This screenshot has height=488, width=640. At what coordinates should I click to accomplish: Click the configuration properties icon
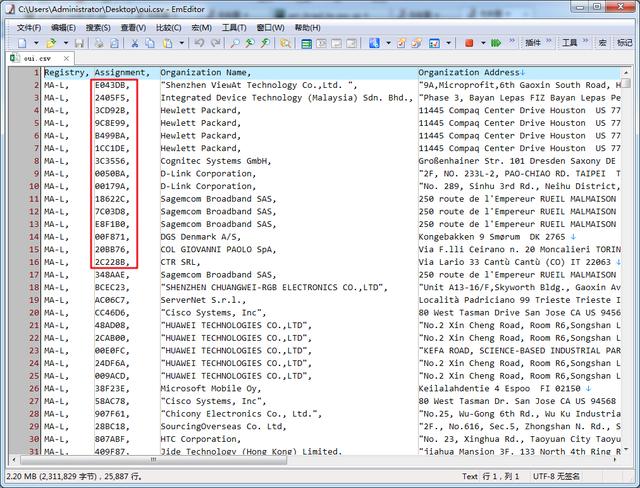click(x=401, y=42)
